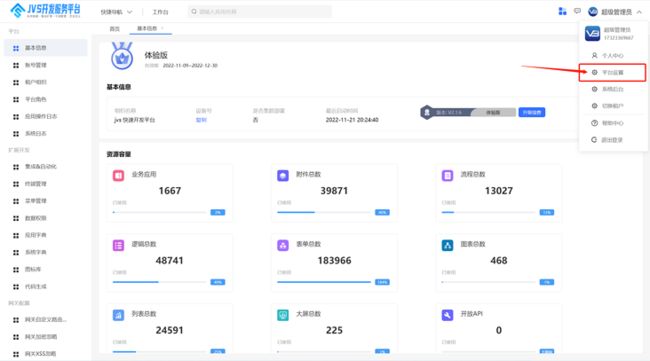Image resolution: width=650 pixels, height=361 pixels.
Task: Switch to the 首页 tab
Action: click(114, 29)
